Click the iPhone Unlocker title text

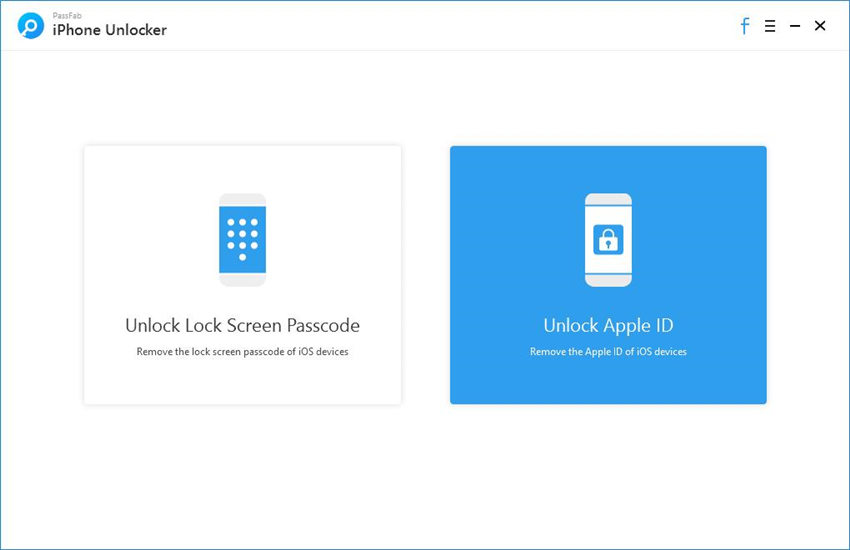point(110,30)
